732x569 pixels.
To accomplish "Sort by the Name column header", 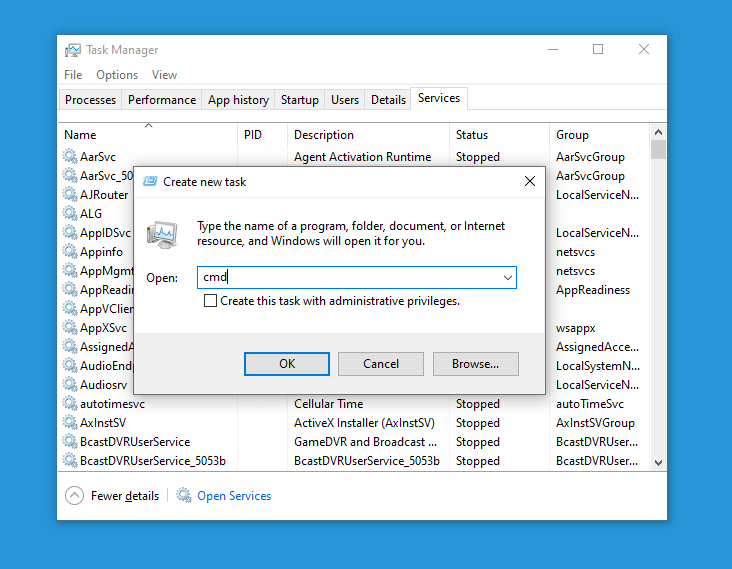I will [148, 134].
